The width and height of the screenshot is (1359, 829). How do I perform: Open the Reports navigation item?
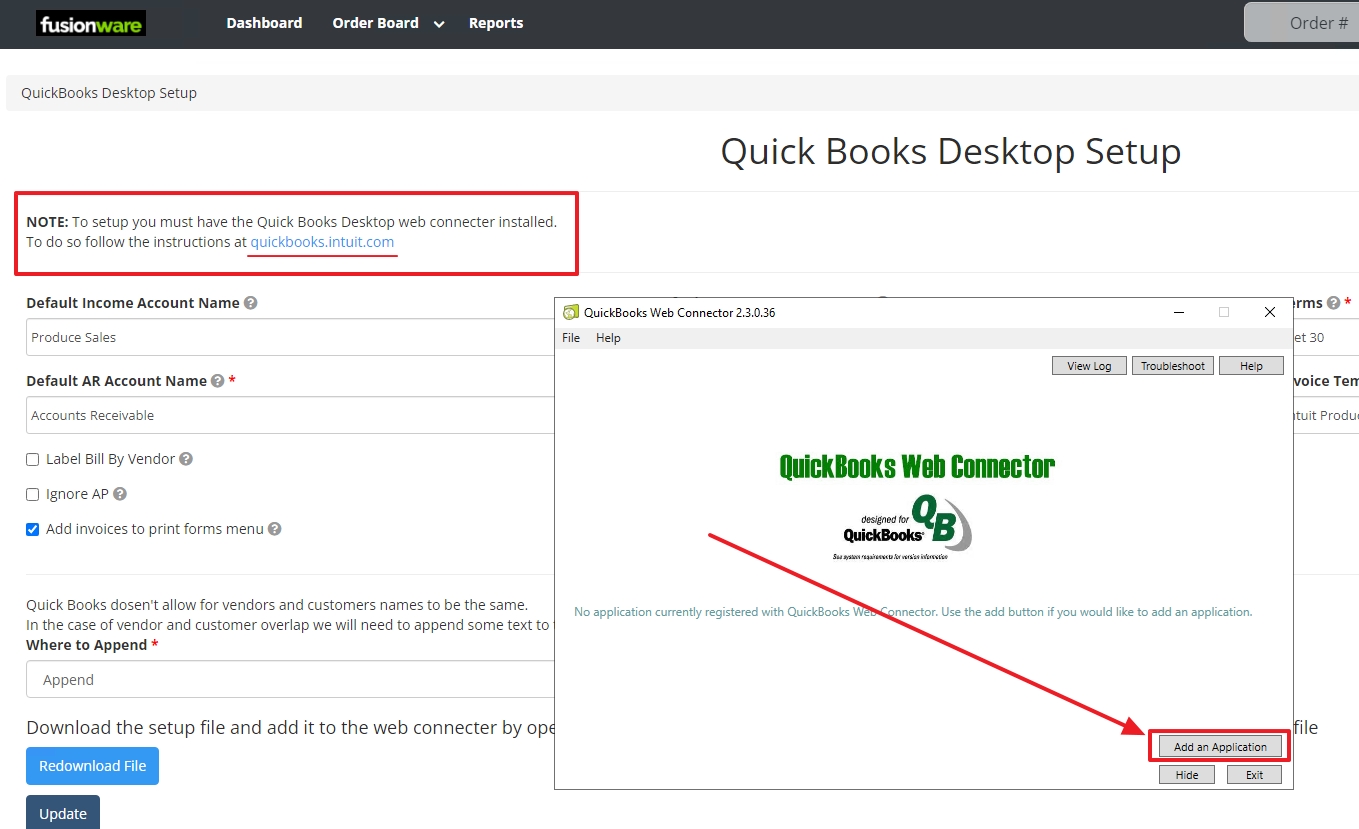(x=496, y=23)
